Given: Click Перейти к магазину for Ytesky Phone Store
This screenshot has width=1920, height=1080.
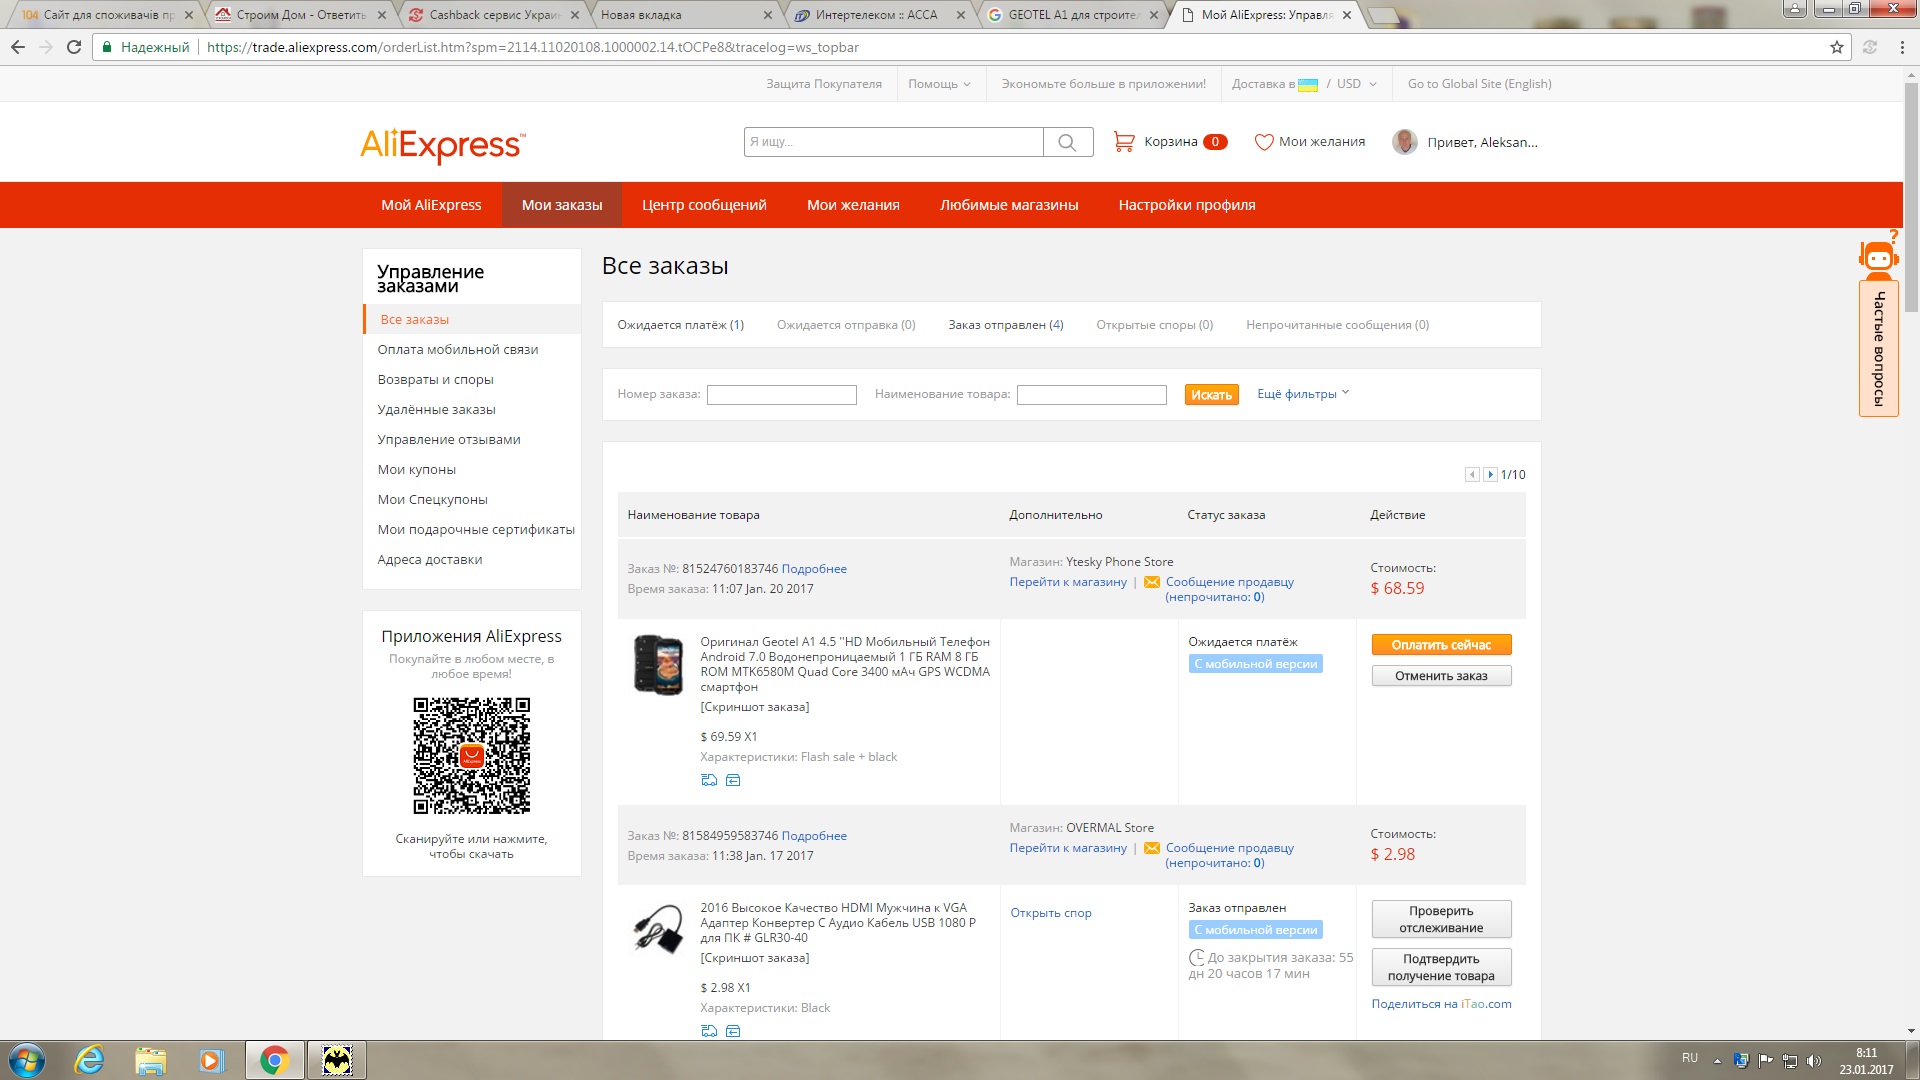Looking at the screenshot, I should point(1068,582).
